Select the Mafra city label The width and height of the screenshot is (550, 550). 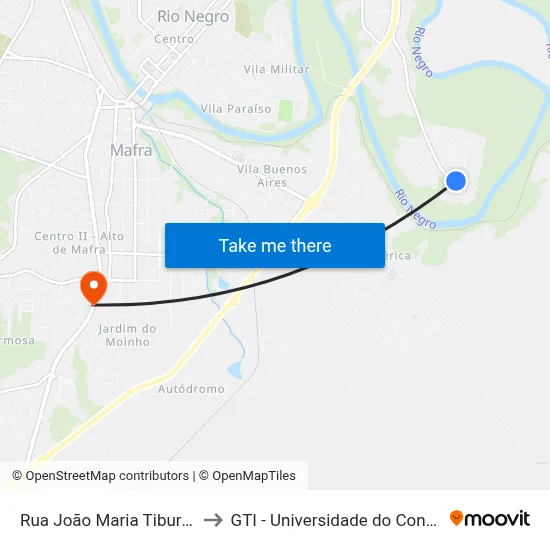(131, 150)
